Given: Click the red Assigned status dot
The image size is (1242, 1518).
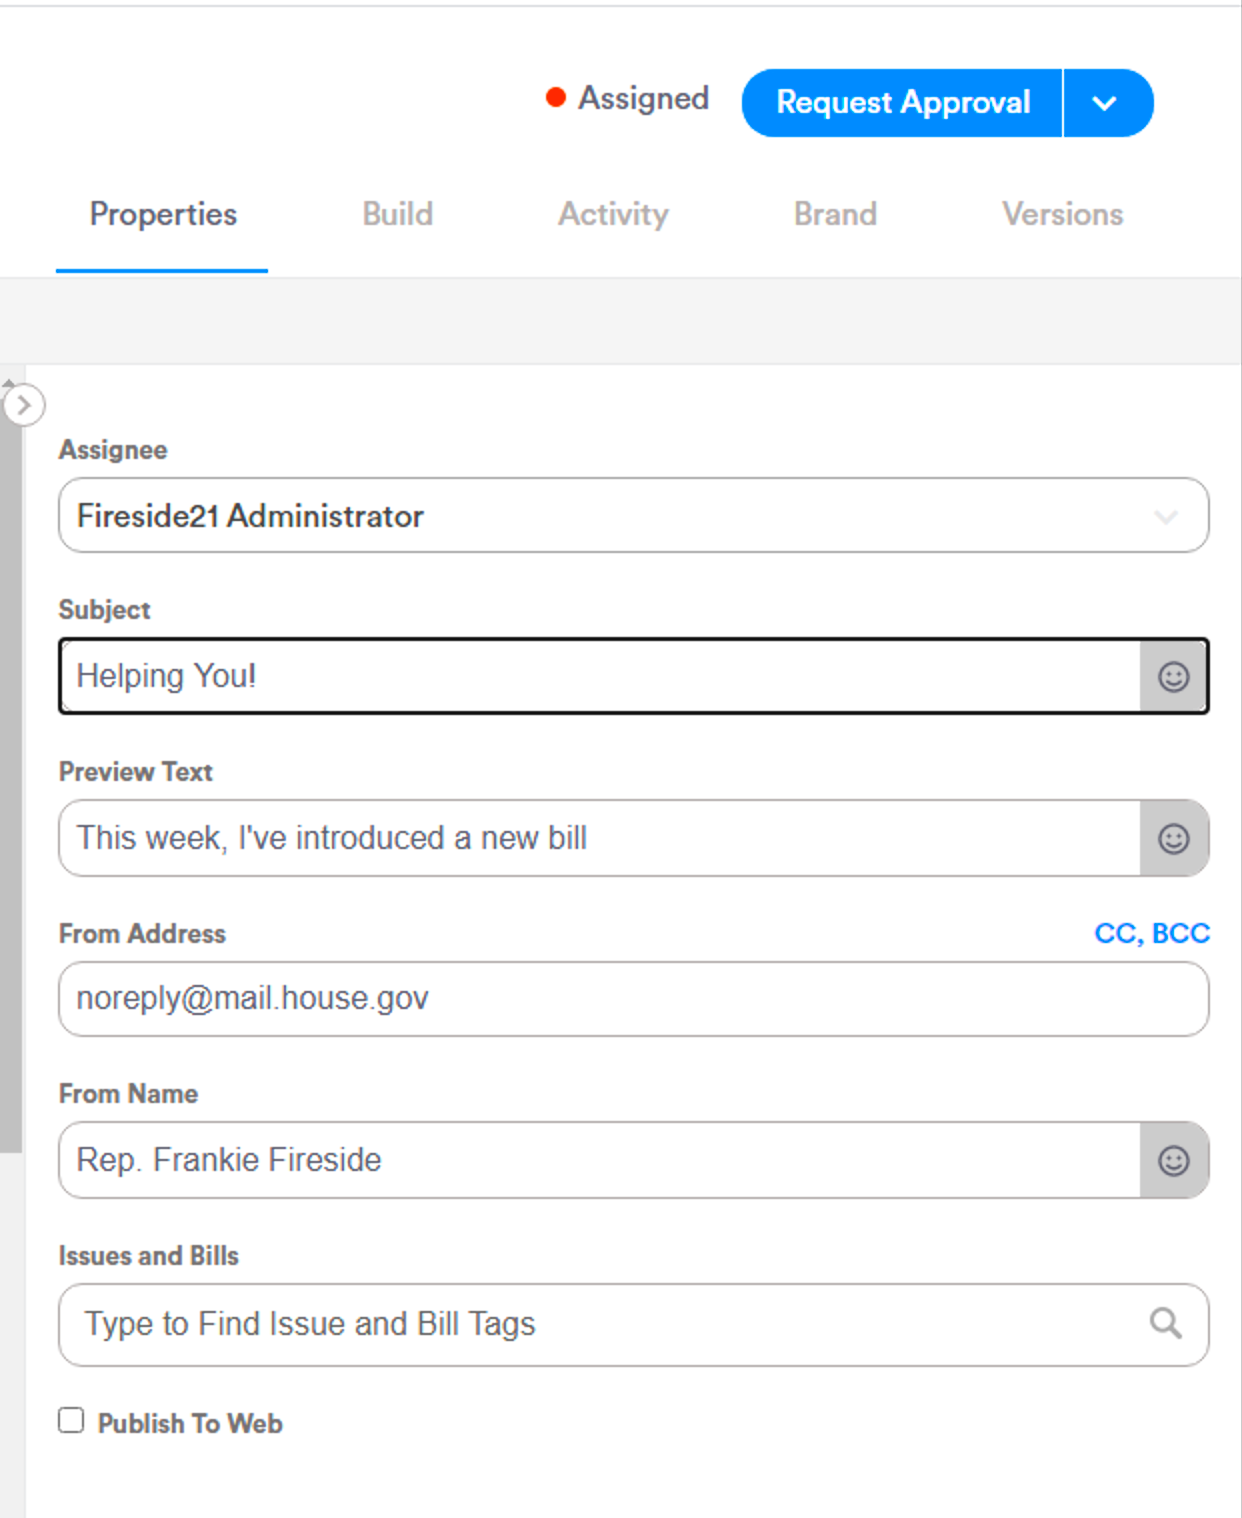Looking at the screenshot, I should (556, 97).
